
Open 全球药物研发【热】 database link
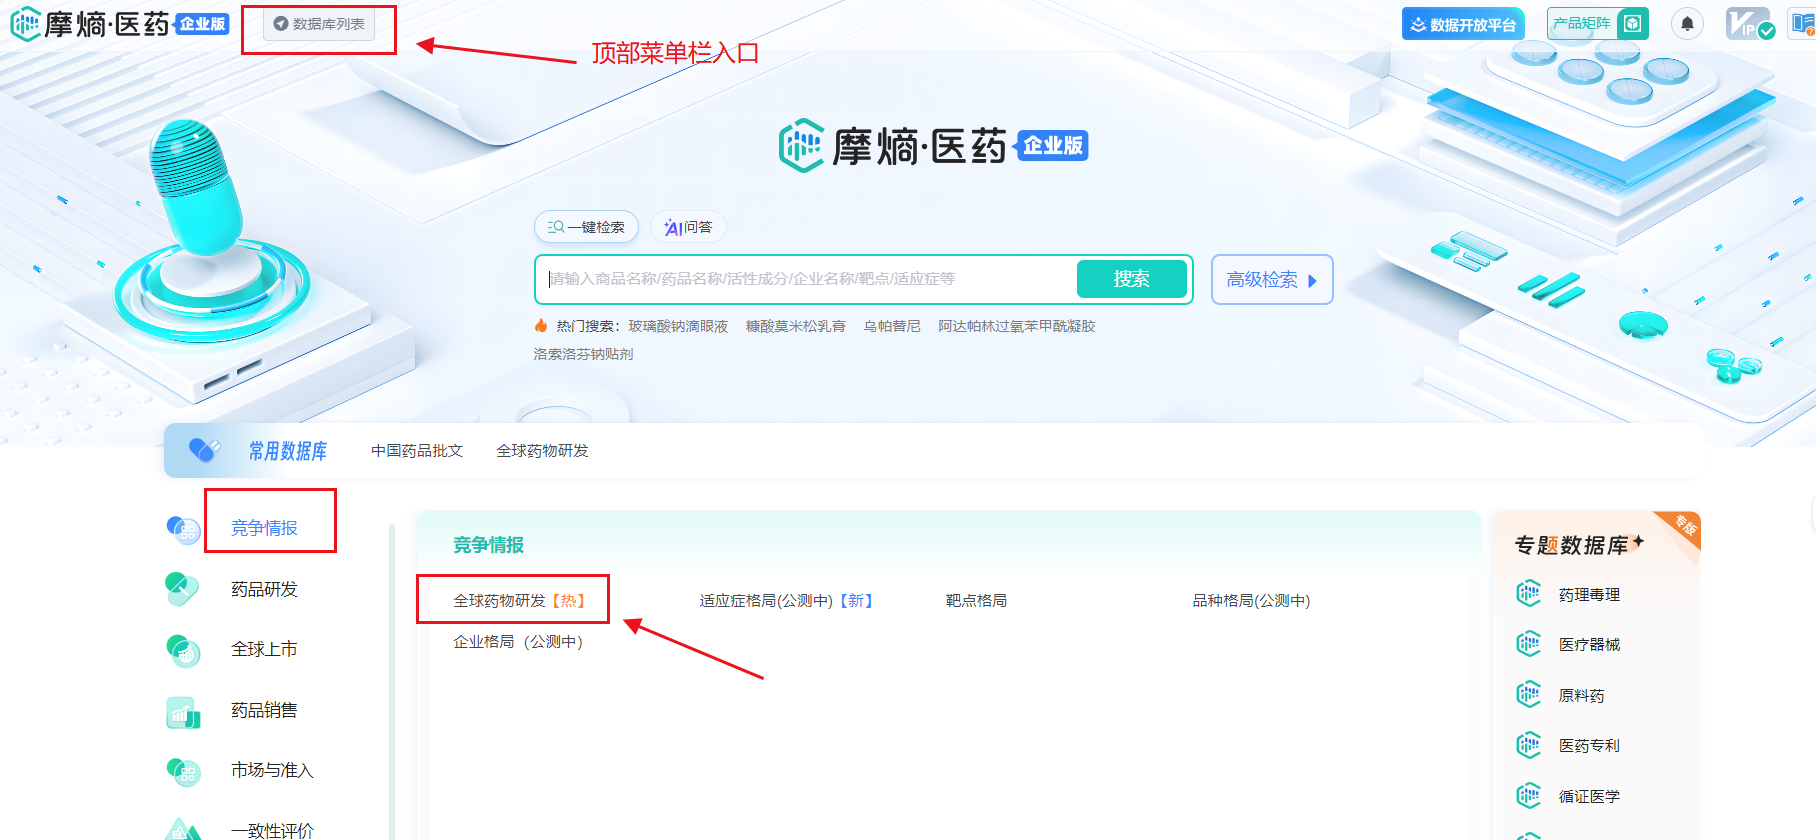click(x=519, y=600)
